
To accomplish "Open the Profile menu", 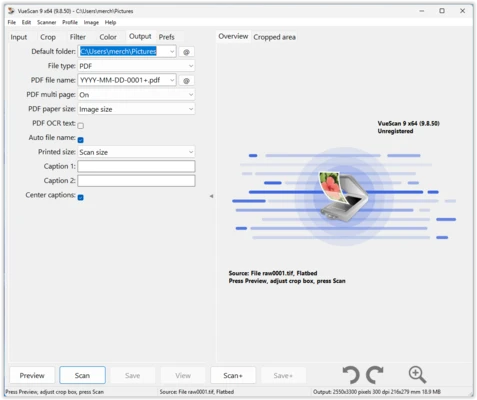I will (x=70, y=22).
